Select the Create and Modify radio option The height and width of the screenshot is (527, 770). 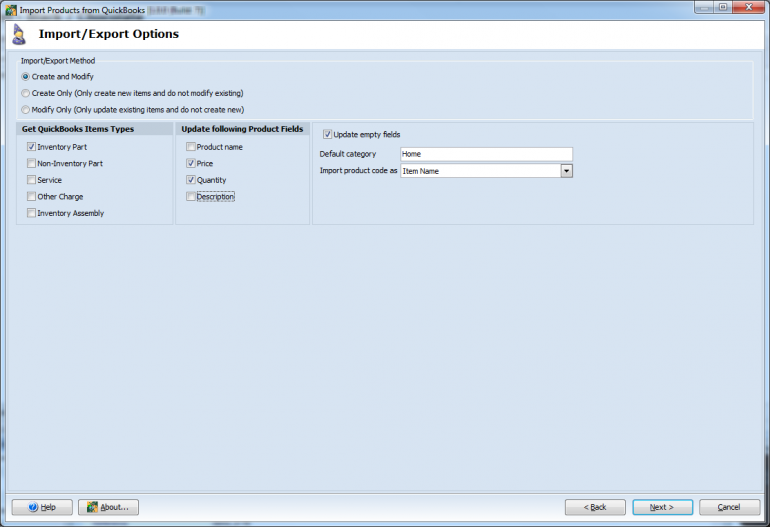coord(26,77)
